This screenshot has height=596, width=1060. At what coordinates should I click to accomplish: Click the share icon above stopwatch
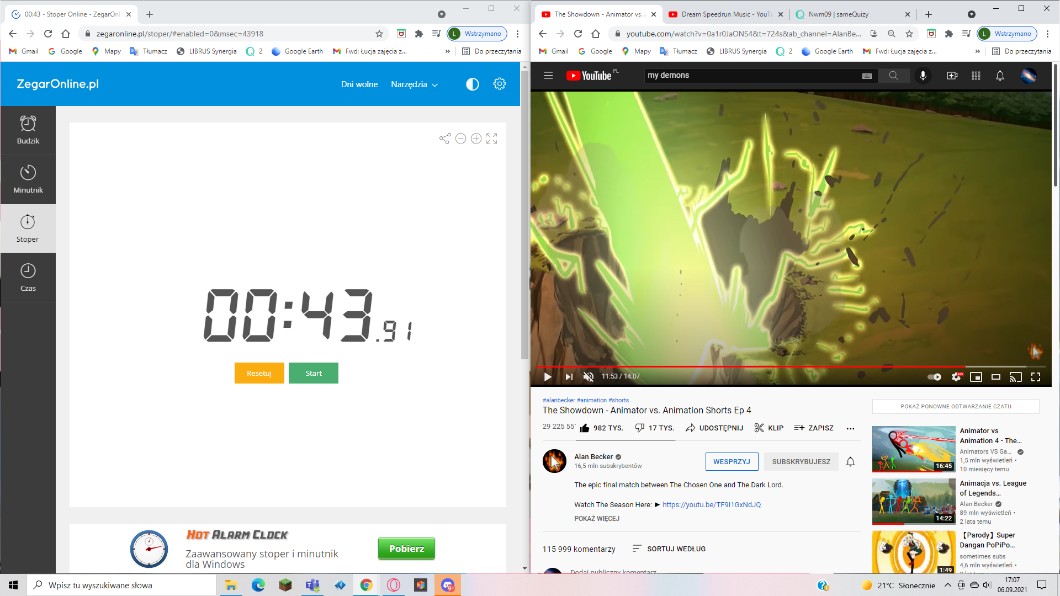444,139
